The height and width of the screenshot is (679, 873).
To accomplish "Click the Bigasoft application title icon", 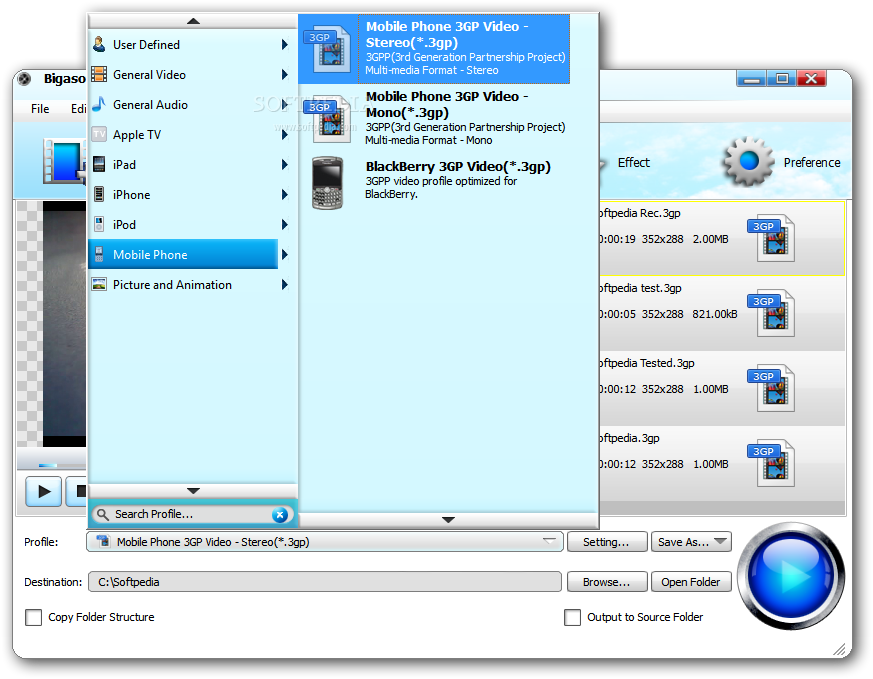I will 24,79.
